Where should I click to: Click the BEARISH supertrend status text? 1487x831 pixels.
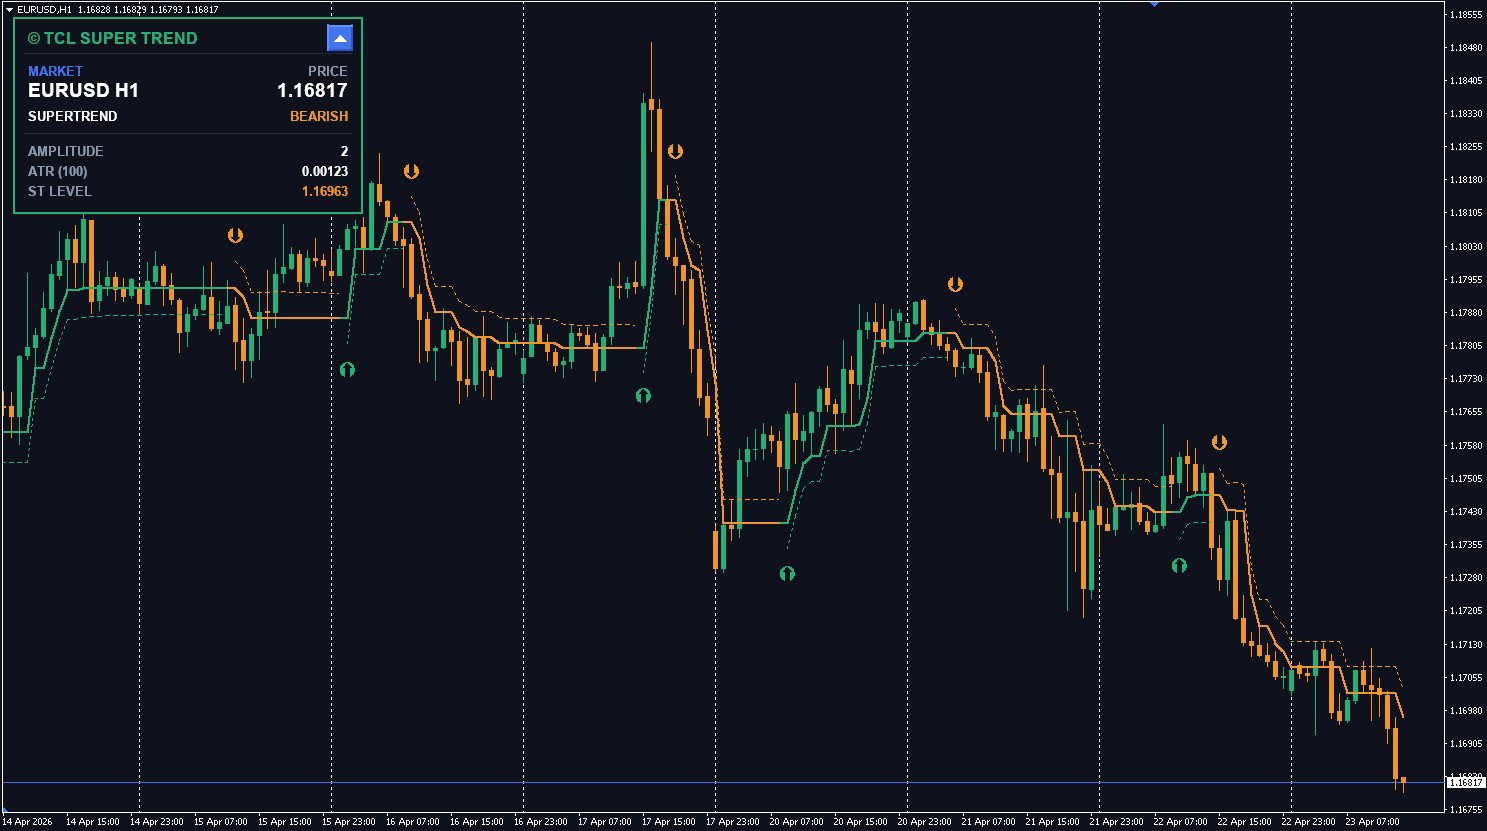coord(319,116)
